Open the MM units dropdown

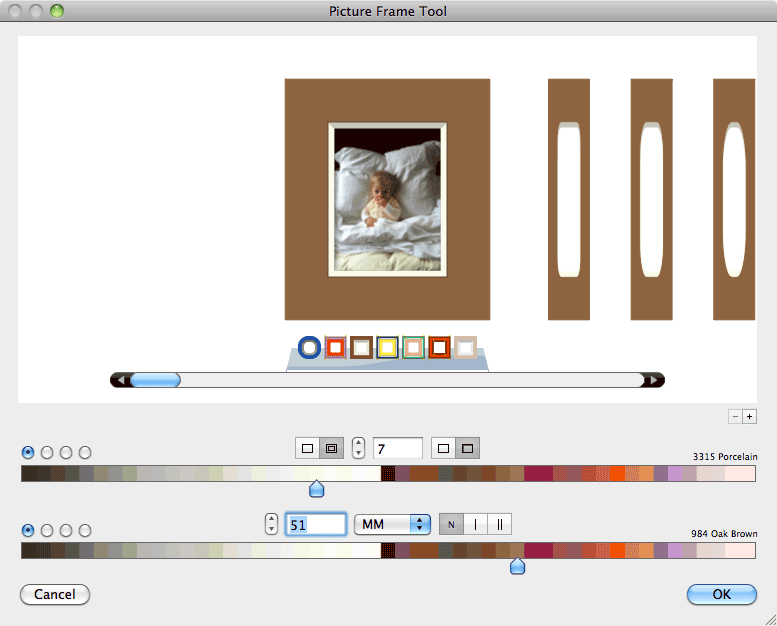click(x=392, y=524)
